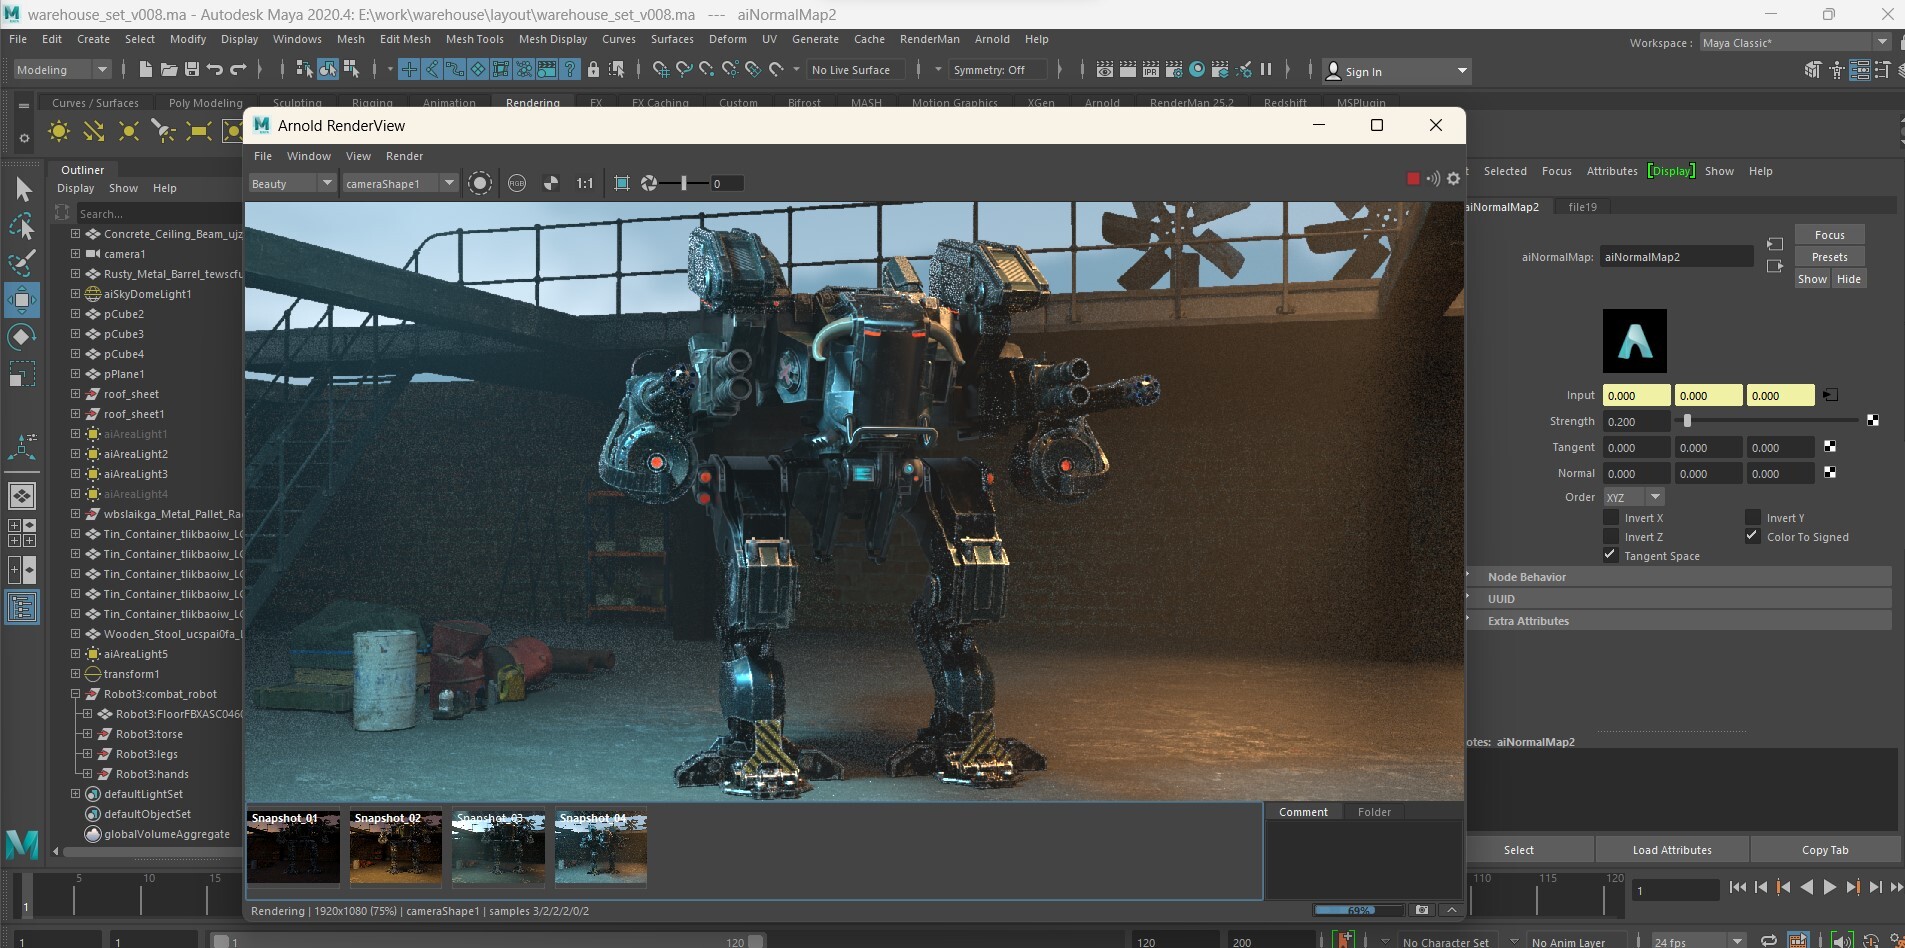Expand the aiAreaLight5 node in Outliner
The image size is (1905, 948).
(75, 653)
